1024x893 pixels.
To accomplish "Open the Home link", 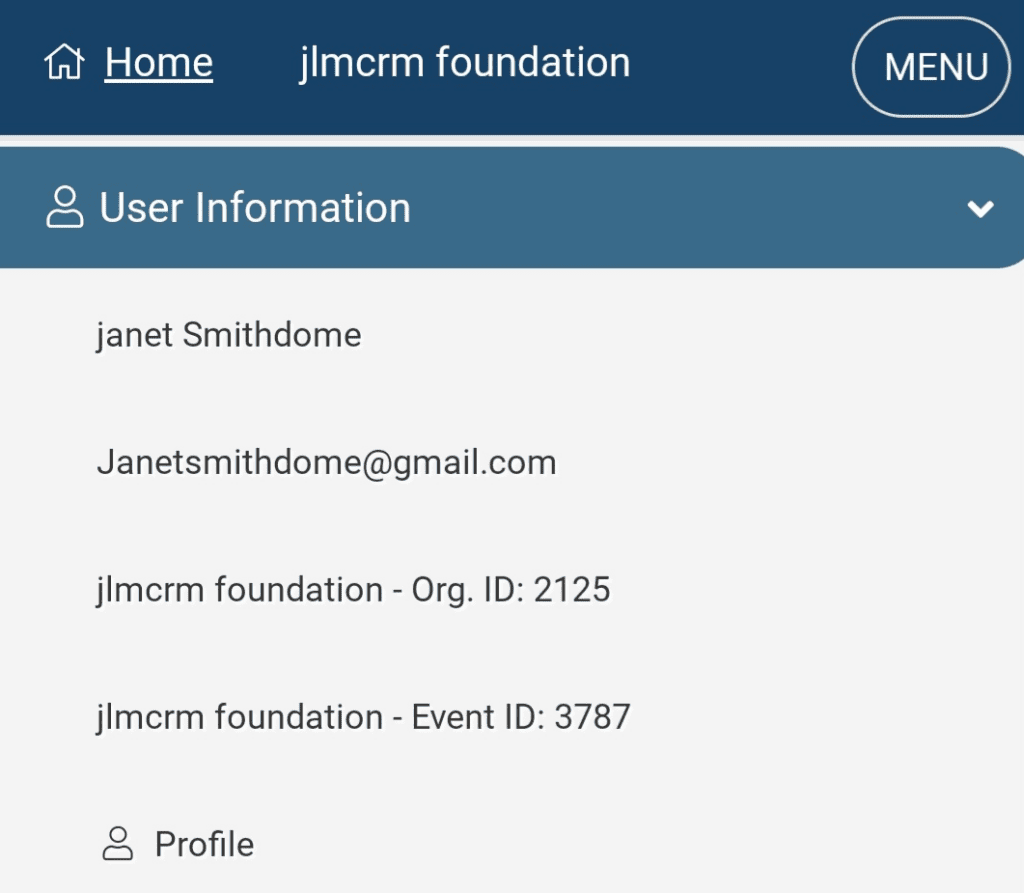I will pyautogui.click(x=158, y=63).
